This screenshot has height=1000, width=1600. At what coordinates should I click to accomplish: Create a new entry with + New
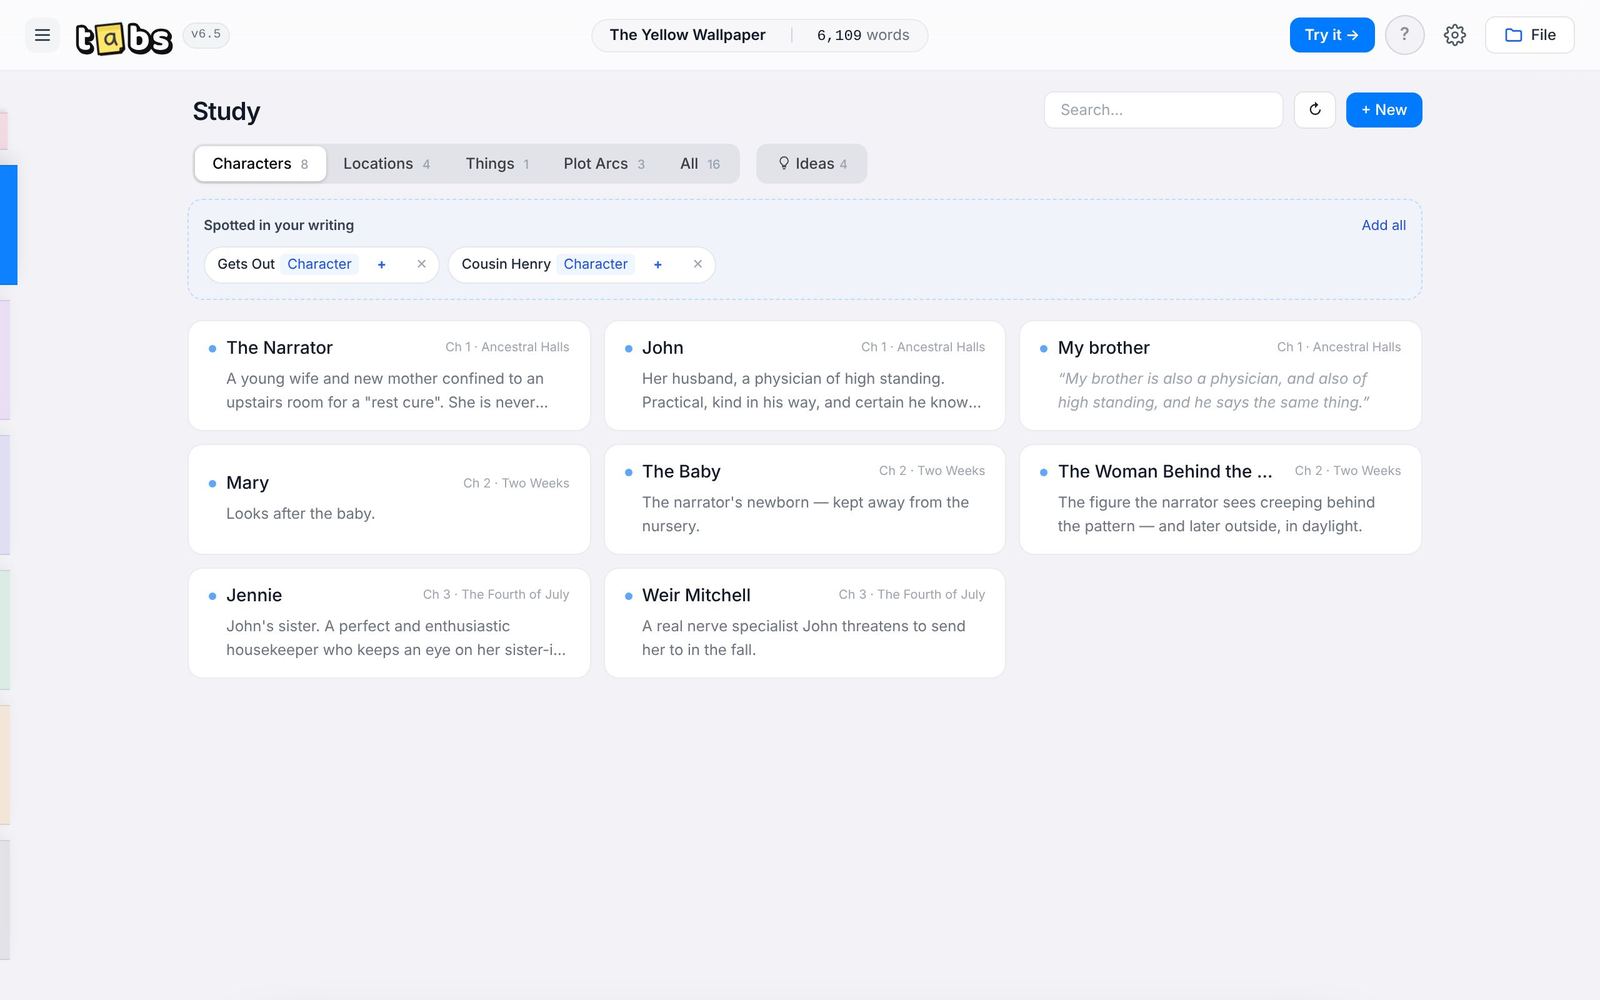pos(1384,110)
